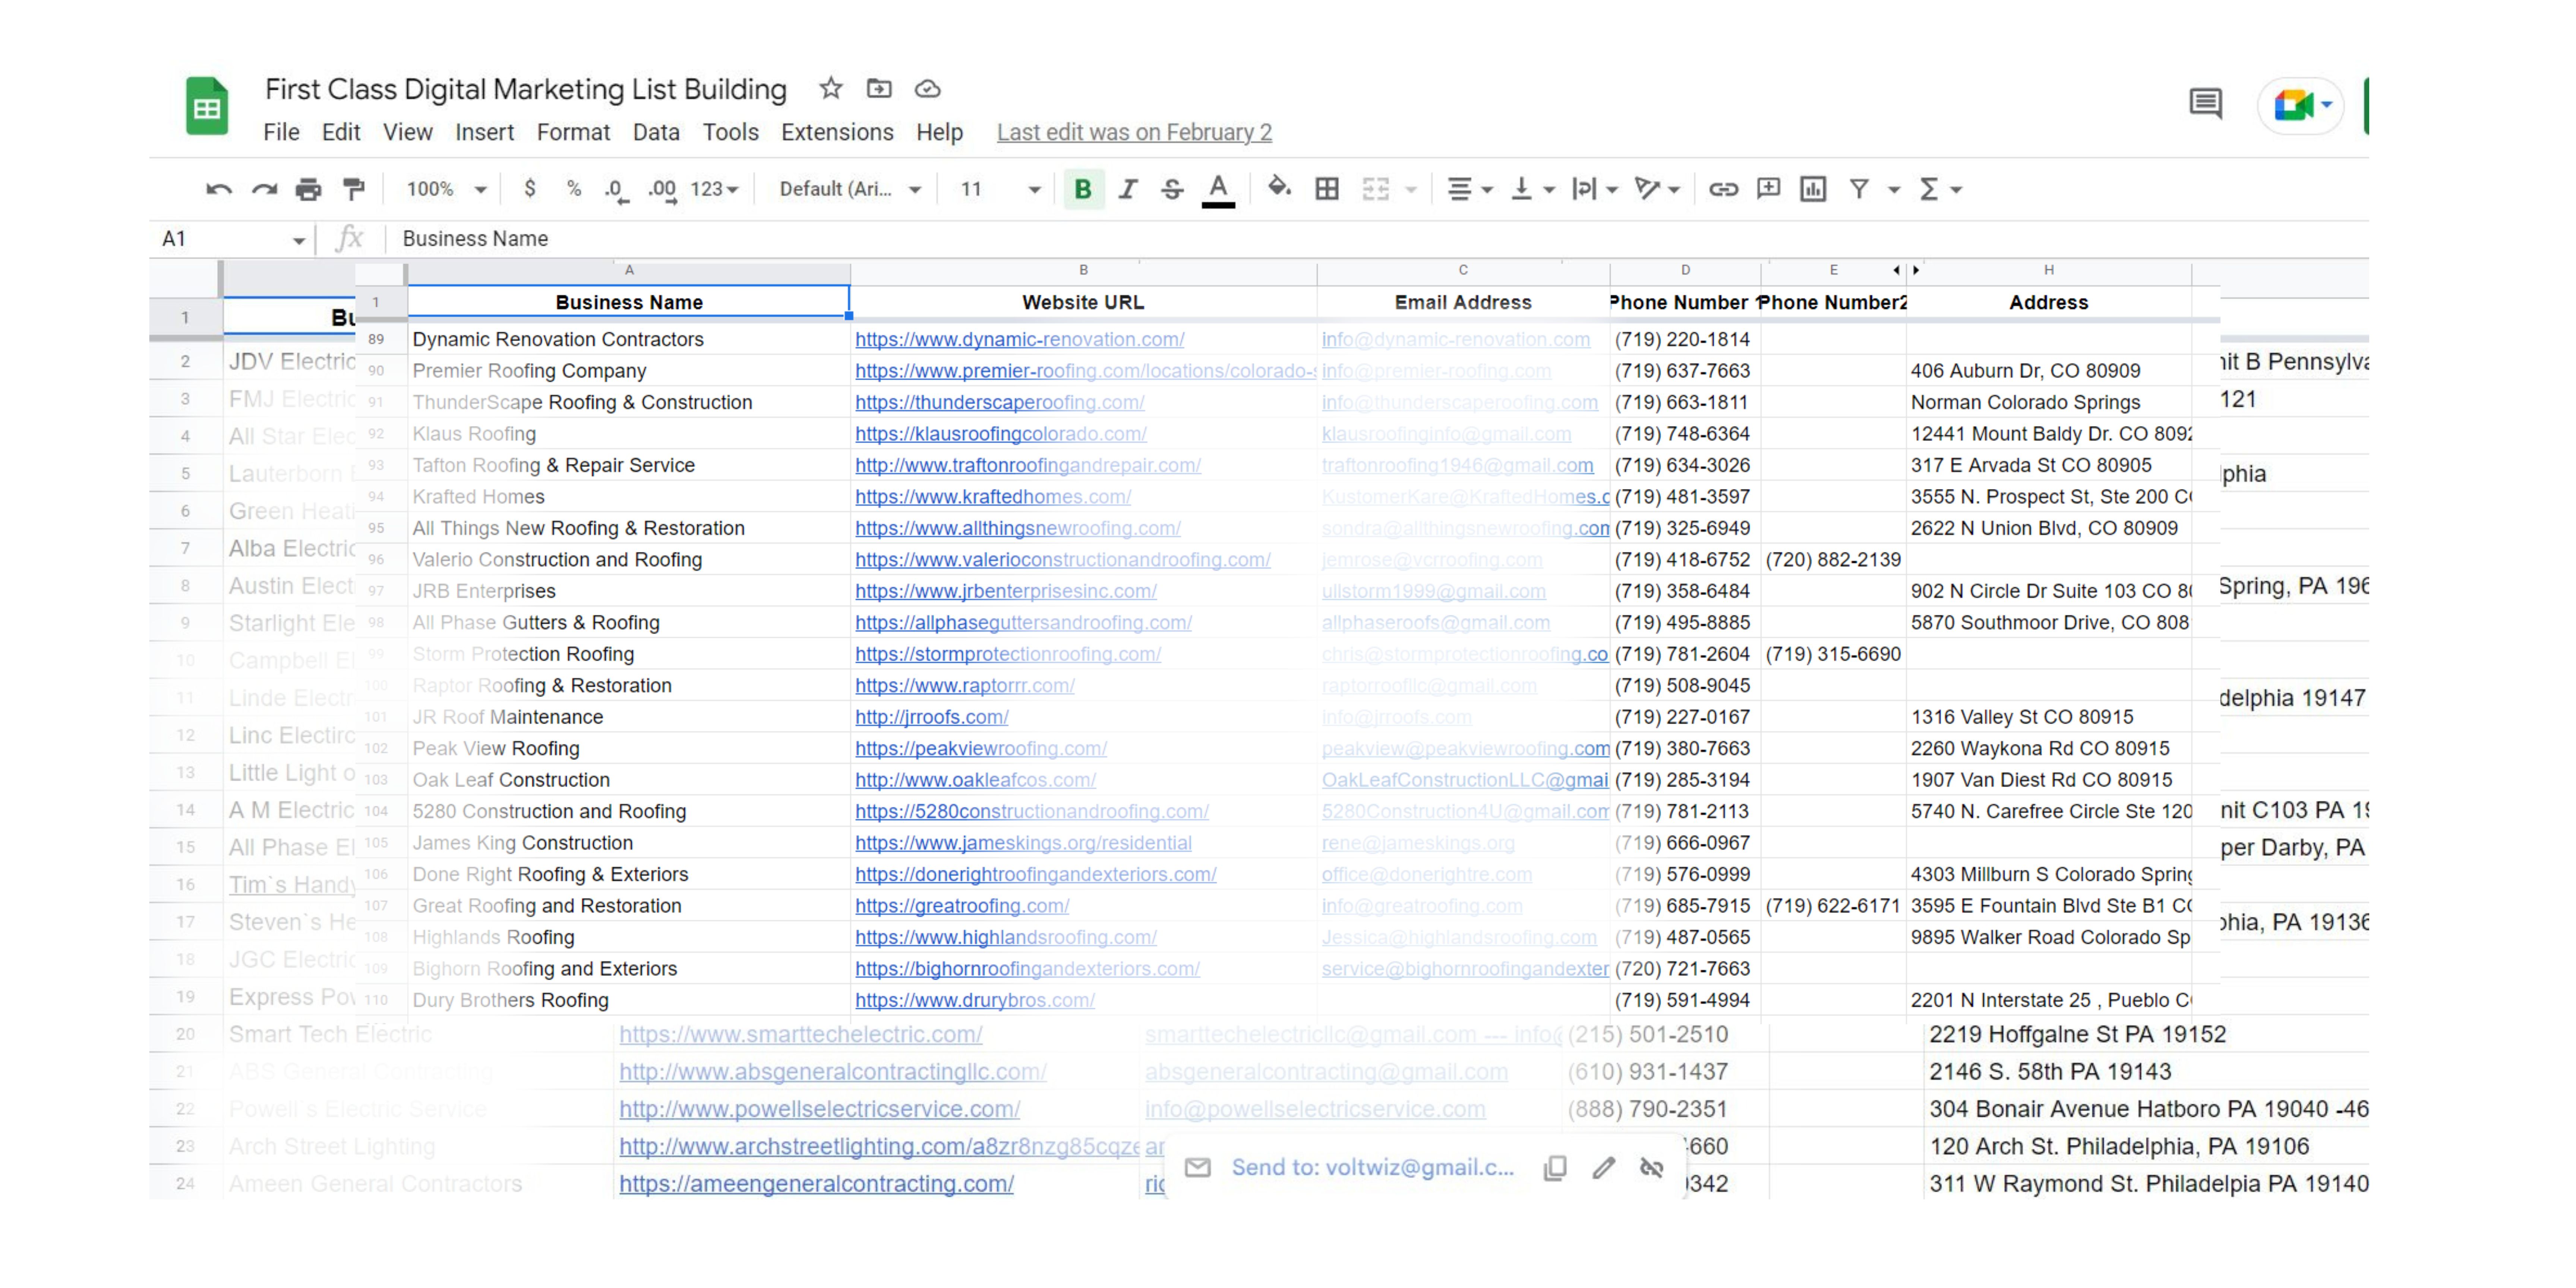The height and width of the screenshot is (1288, 2576).
Task: Open the comment history icon
Action: click(x=2205, y=103)
